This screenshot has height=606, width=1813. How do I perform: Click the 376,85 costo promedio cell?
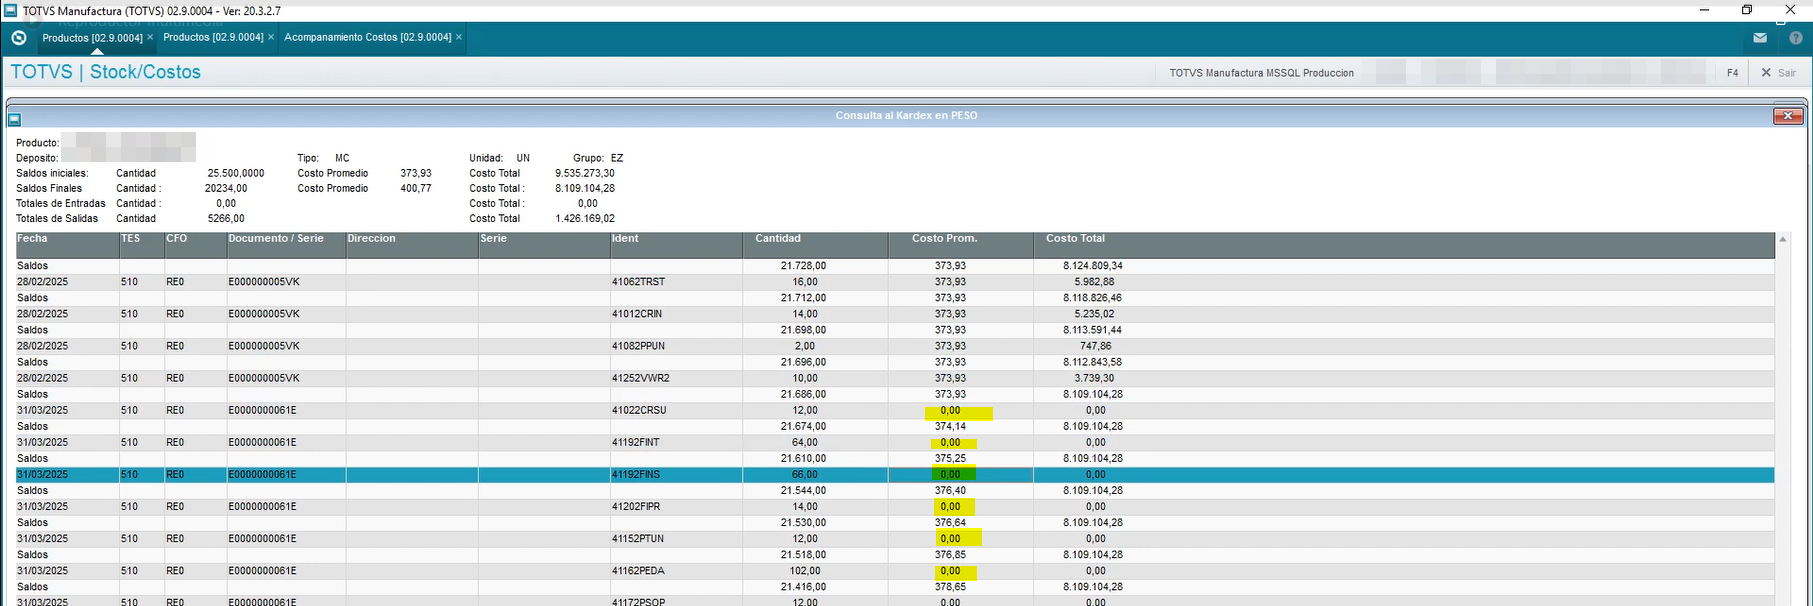[x=950, y=554]
